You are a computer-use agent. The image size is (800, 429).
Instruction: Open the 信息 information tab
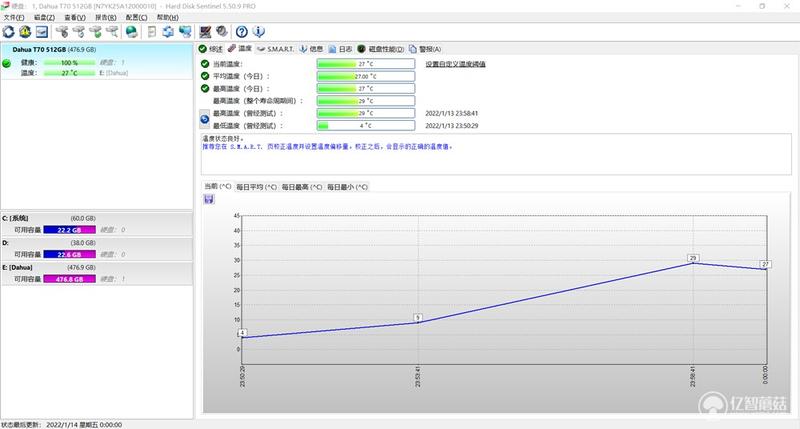coord(311,49)
